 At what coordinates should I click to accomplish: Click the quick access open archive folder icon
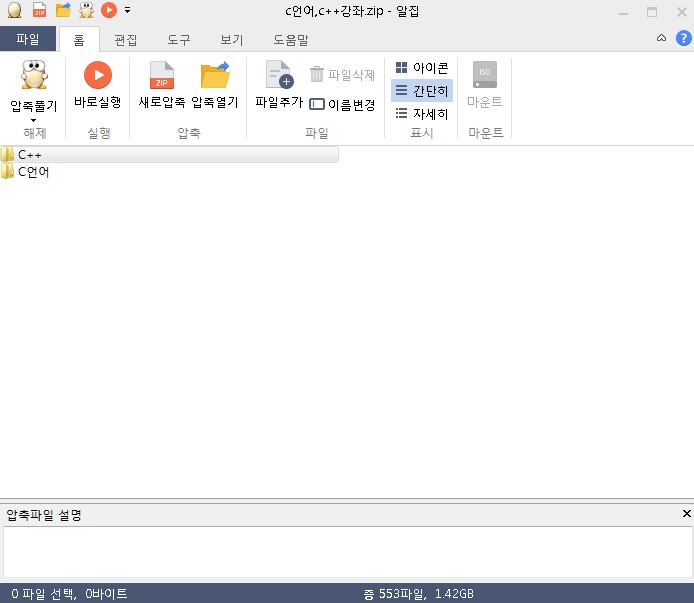[x=63, y=10]
